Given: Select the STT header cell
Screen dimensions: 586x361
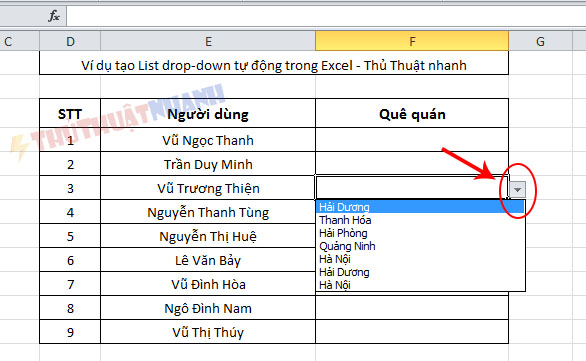Looking at the screenshot, I should pos(70,114).
